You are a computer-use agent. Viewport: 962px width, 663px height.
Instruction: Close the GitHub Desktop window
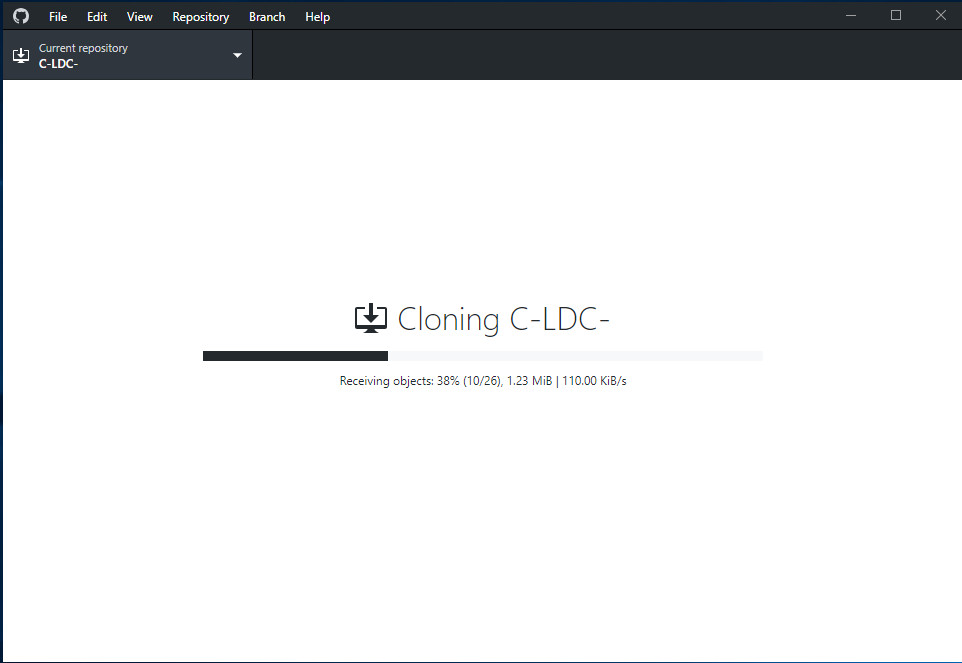[941, 15]
